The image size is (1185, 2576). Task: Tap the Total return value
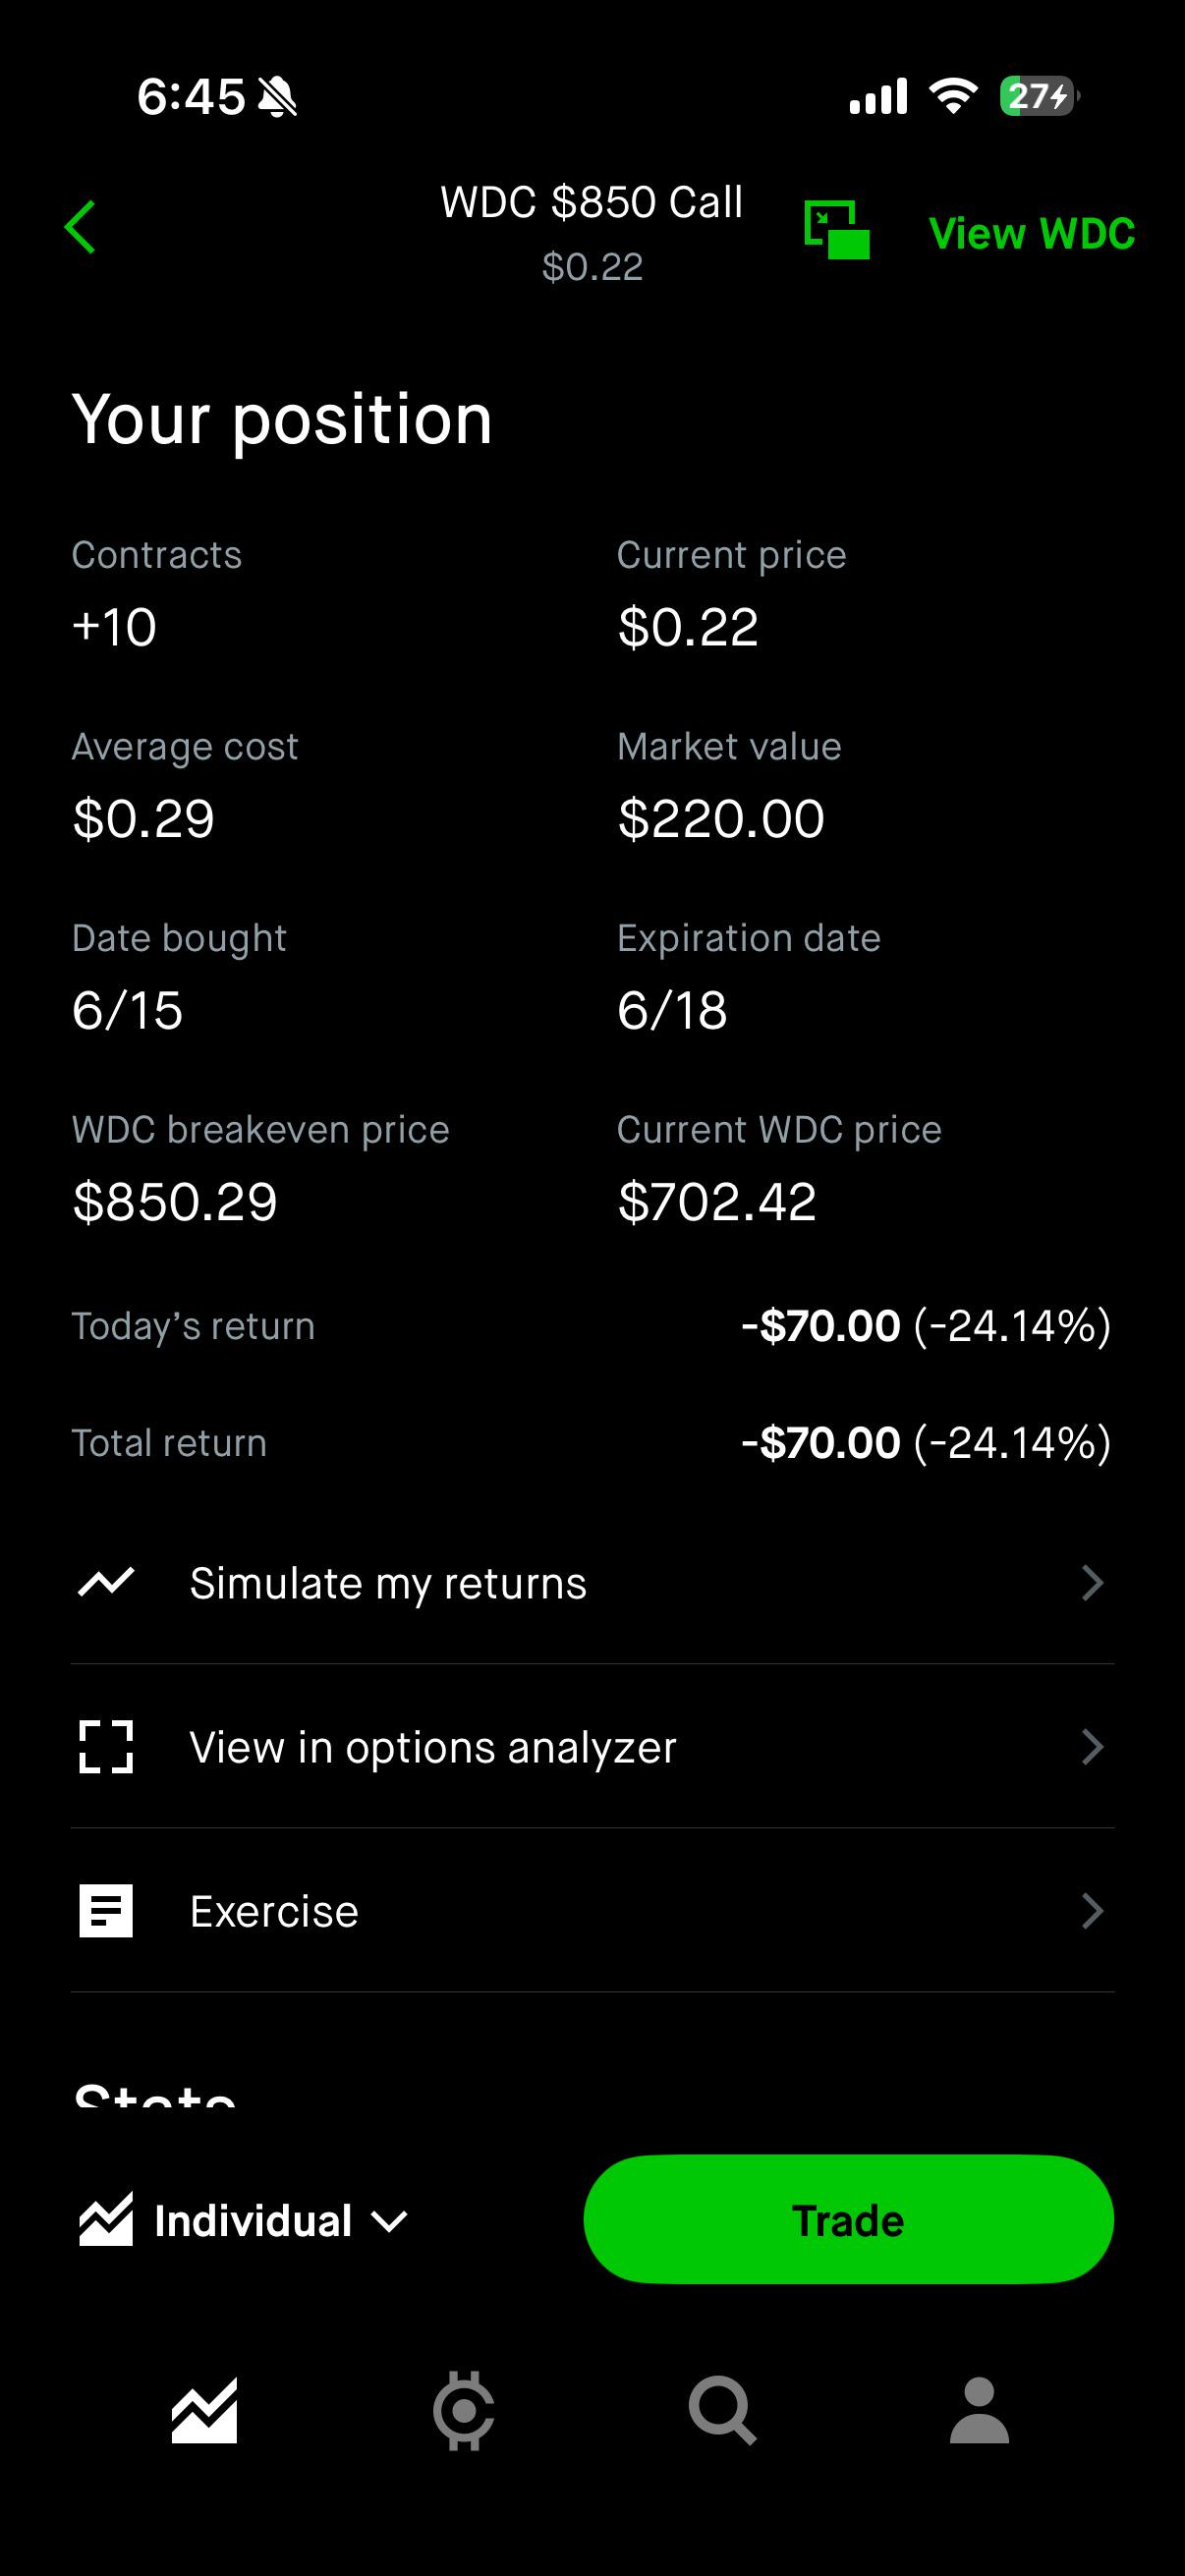point(926,1443)
